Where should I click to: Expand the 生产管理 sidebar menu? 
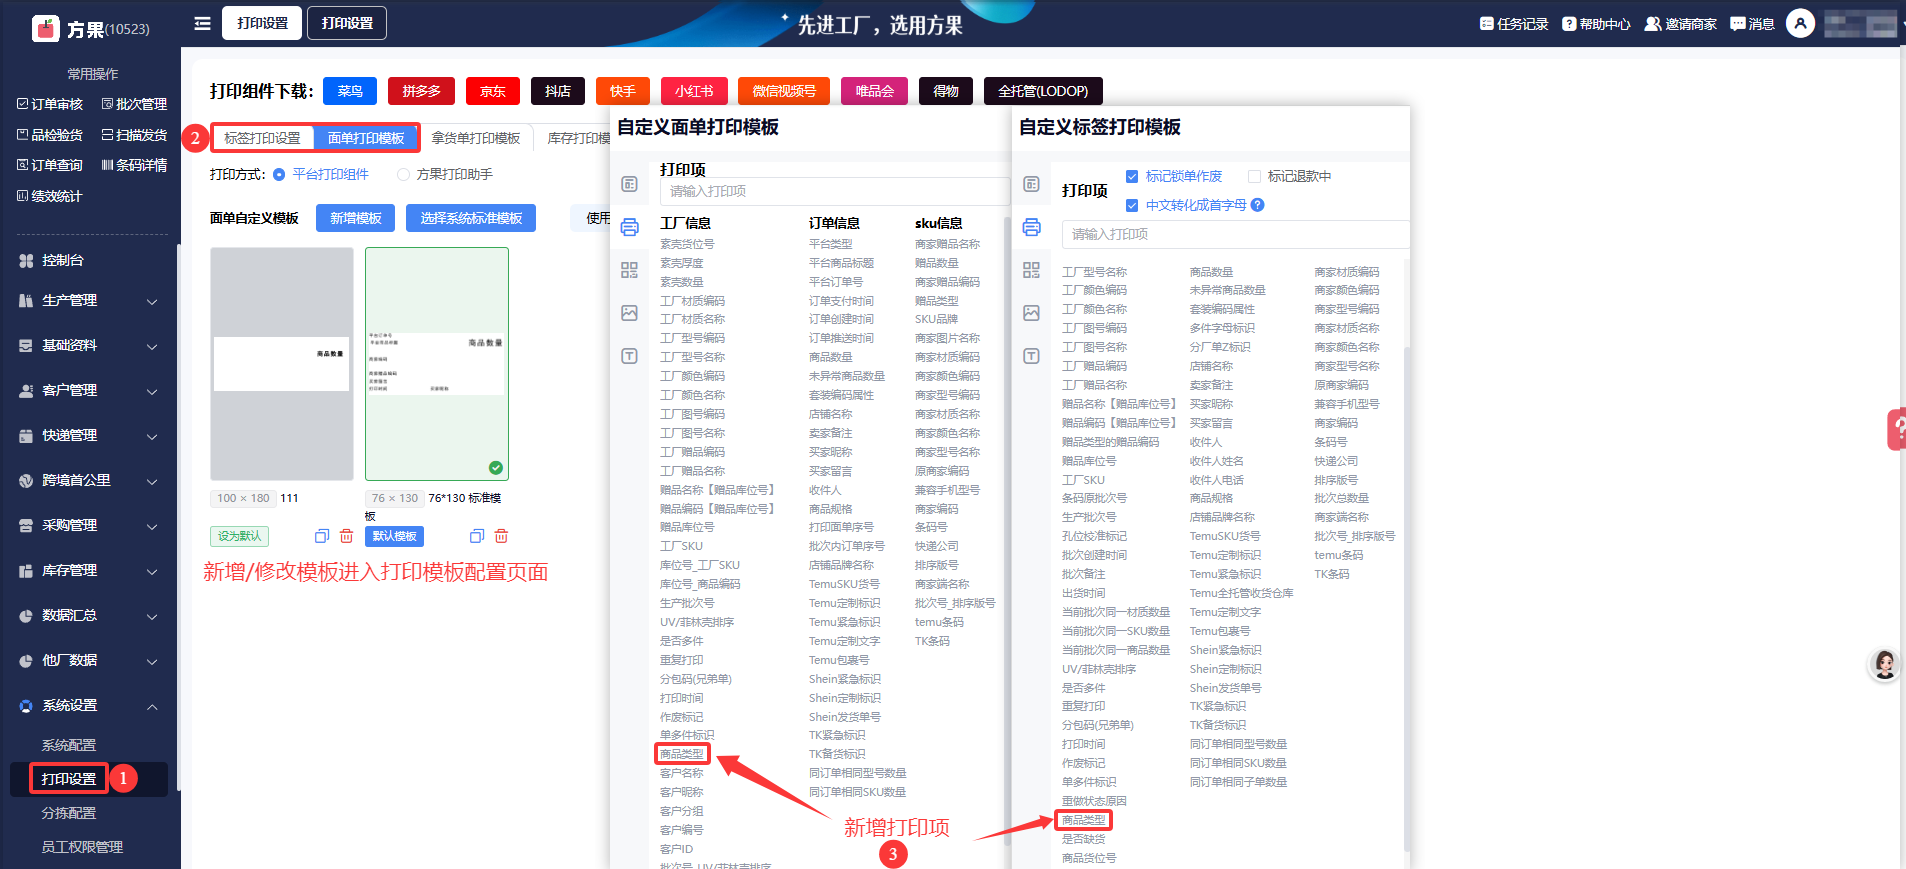coord(90,301)
